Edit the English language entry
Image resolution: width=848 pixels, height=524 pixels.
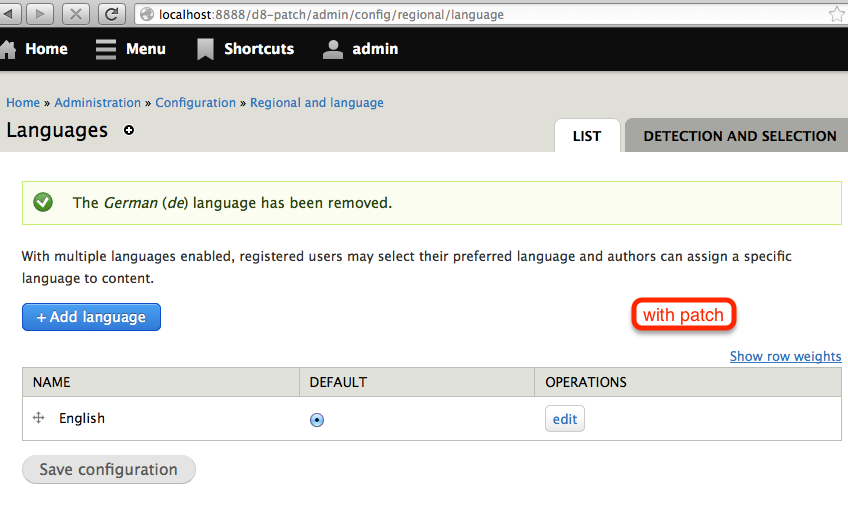click(565, 419)
